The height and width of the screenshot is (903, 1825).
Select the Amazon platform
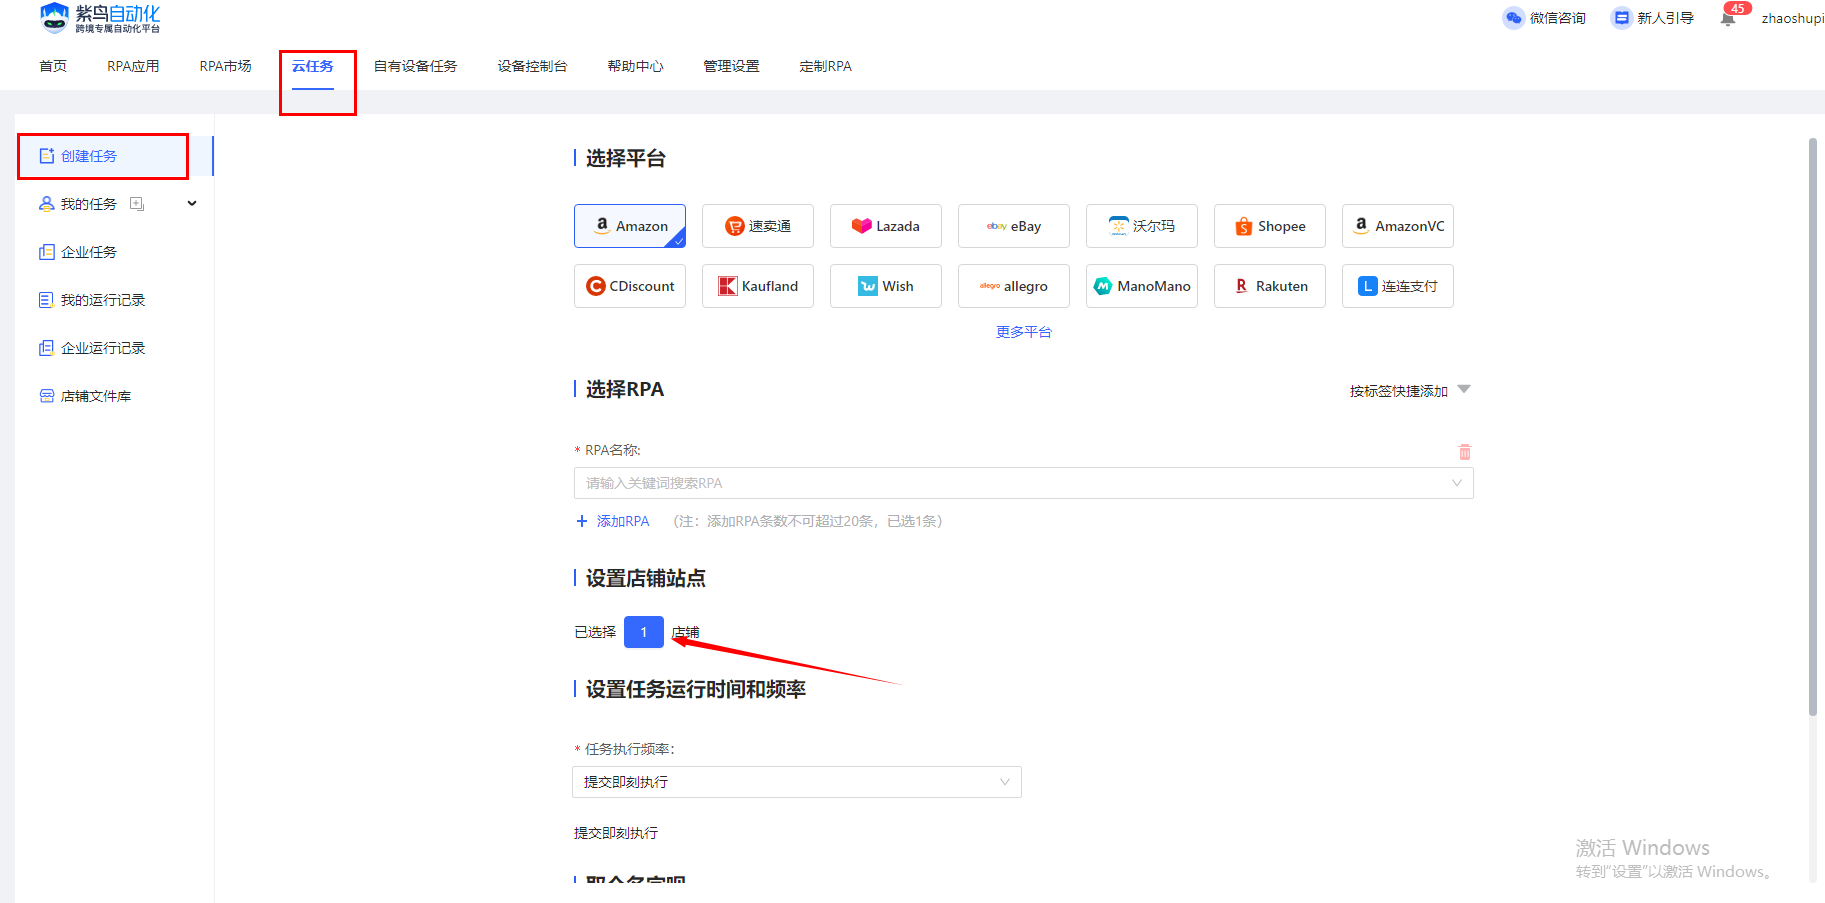(x=630, y=226)
